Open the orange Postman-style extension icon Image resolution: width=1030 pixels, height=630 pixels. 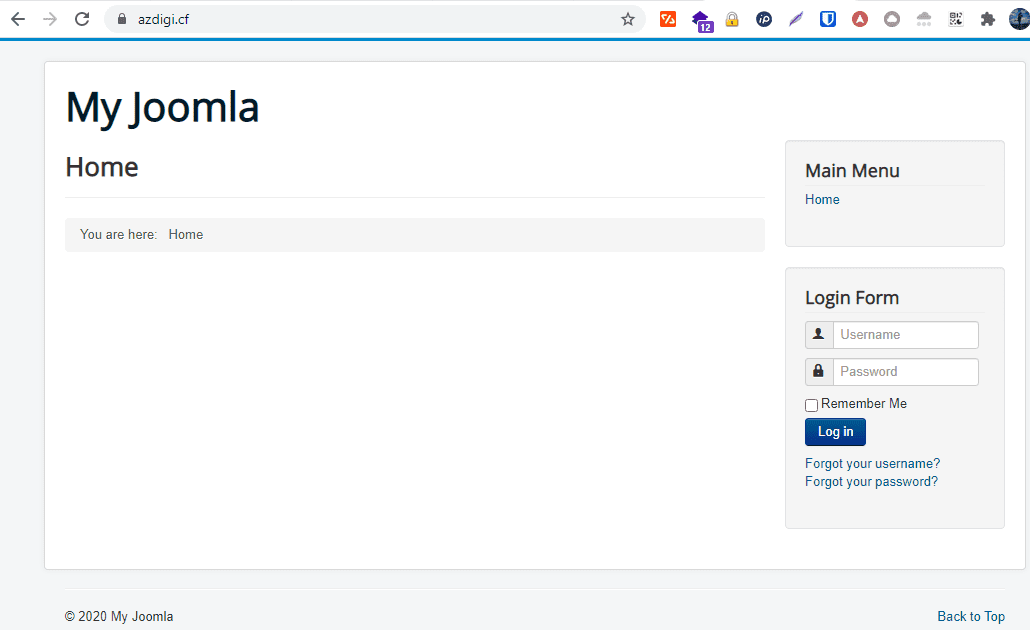668,19
